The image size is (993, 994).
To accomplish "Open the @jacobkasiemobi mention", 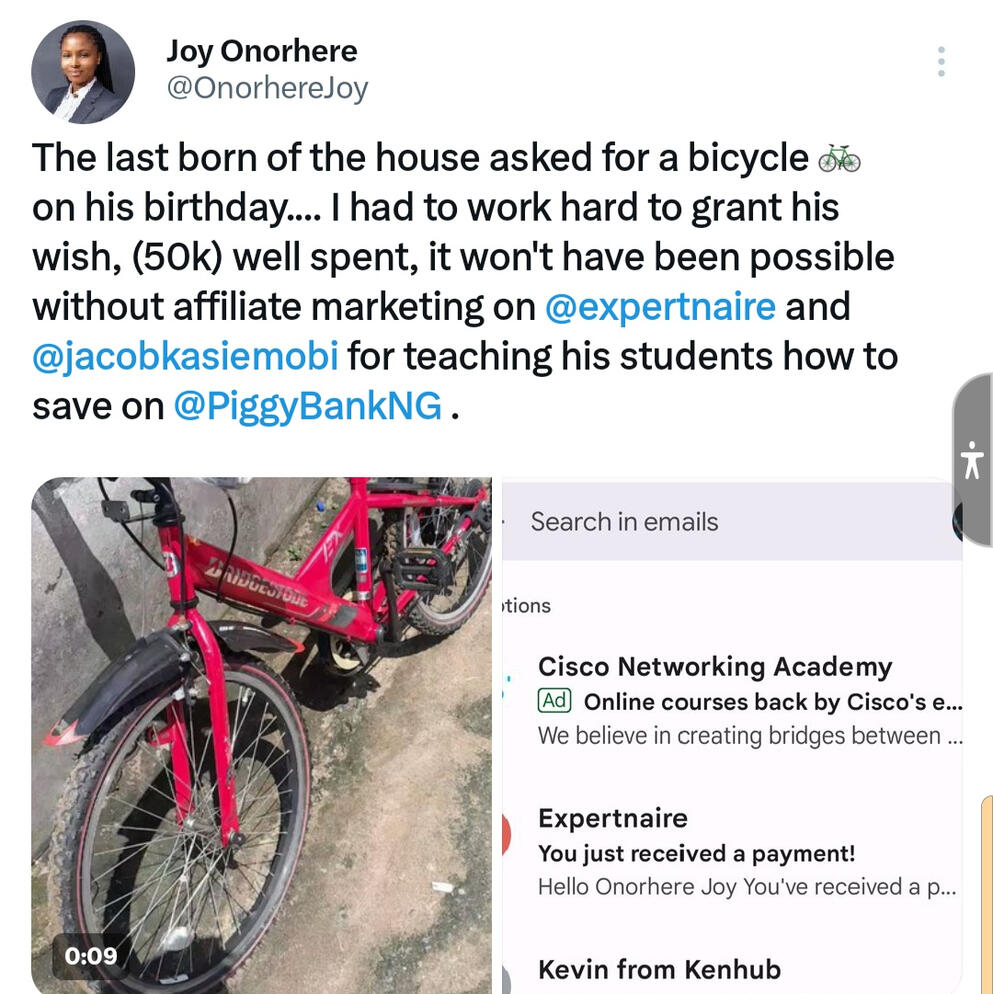I will tap(185, 356).
